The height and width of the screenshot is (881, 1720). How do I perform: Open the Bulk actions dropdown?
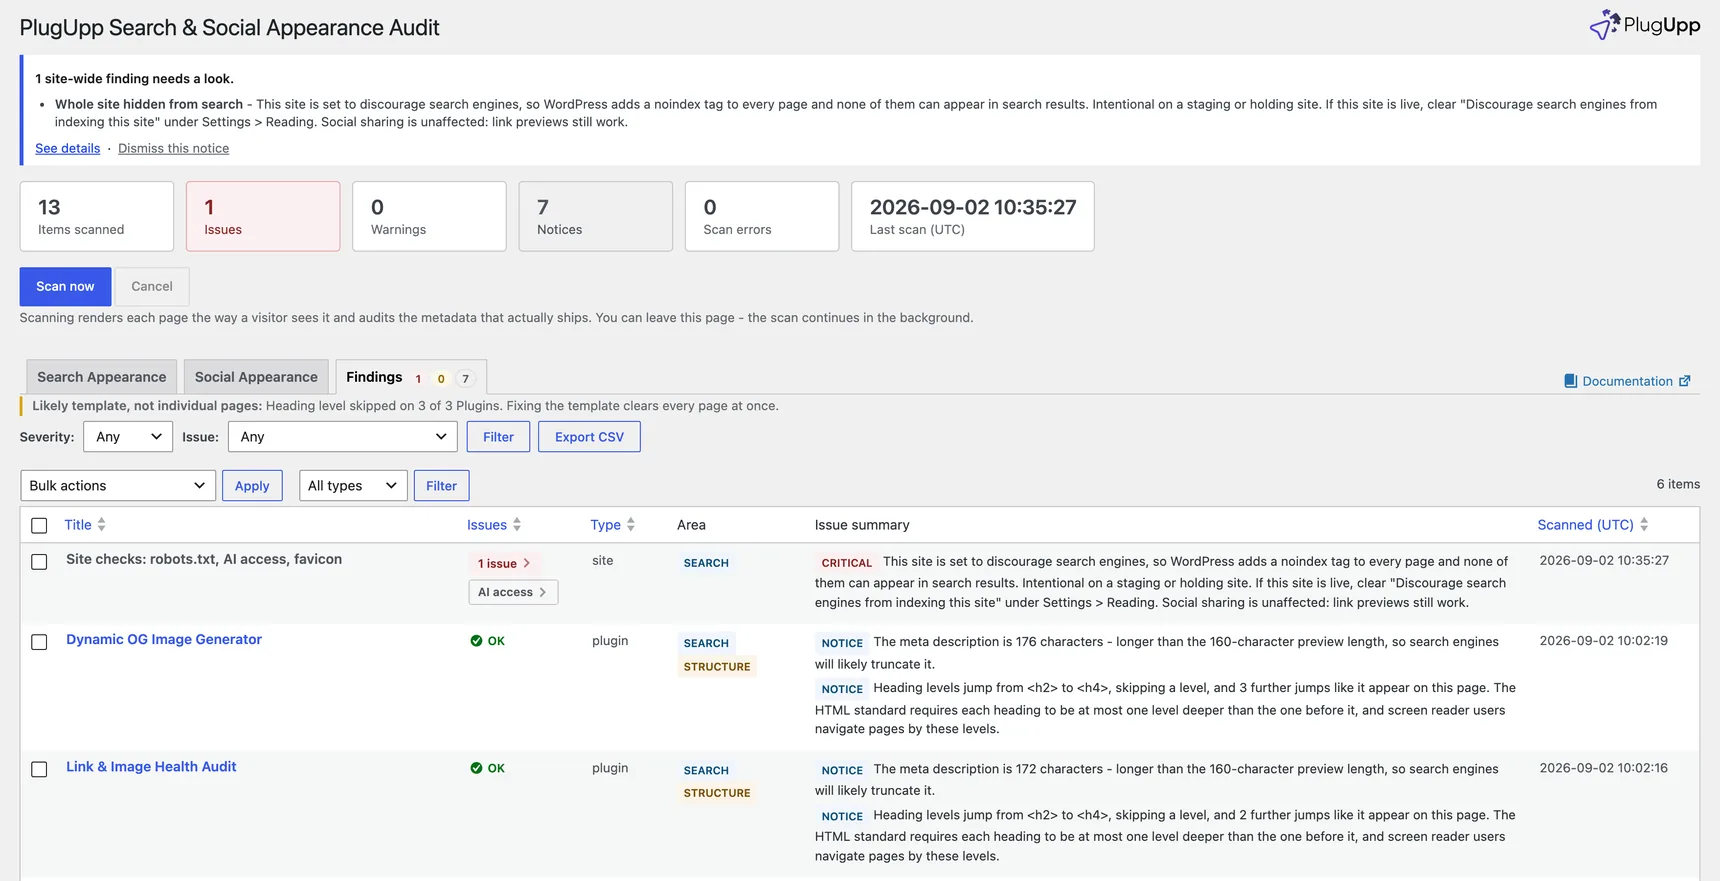tap(118, 486)
